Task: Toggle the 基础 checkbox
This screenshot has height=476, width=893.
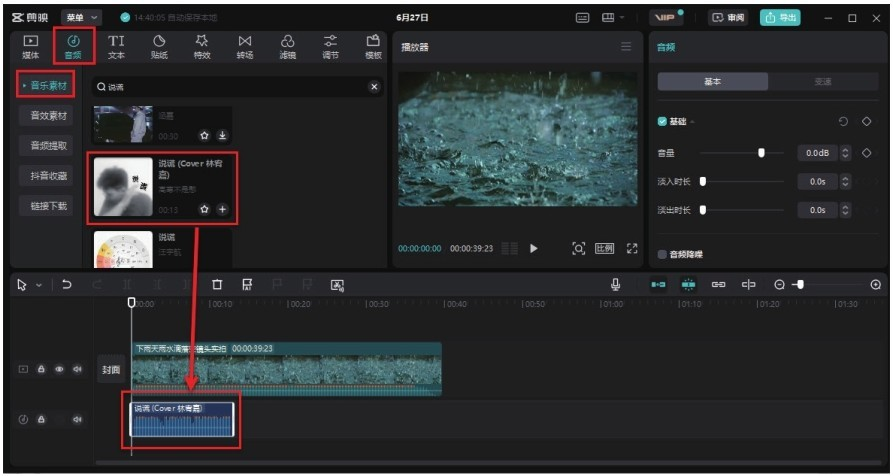Action: click(662, 122)
